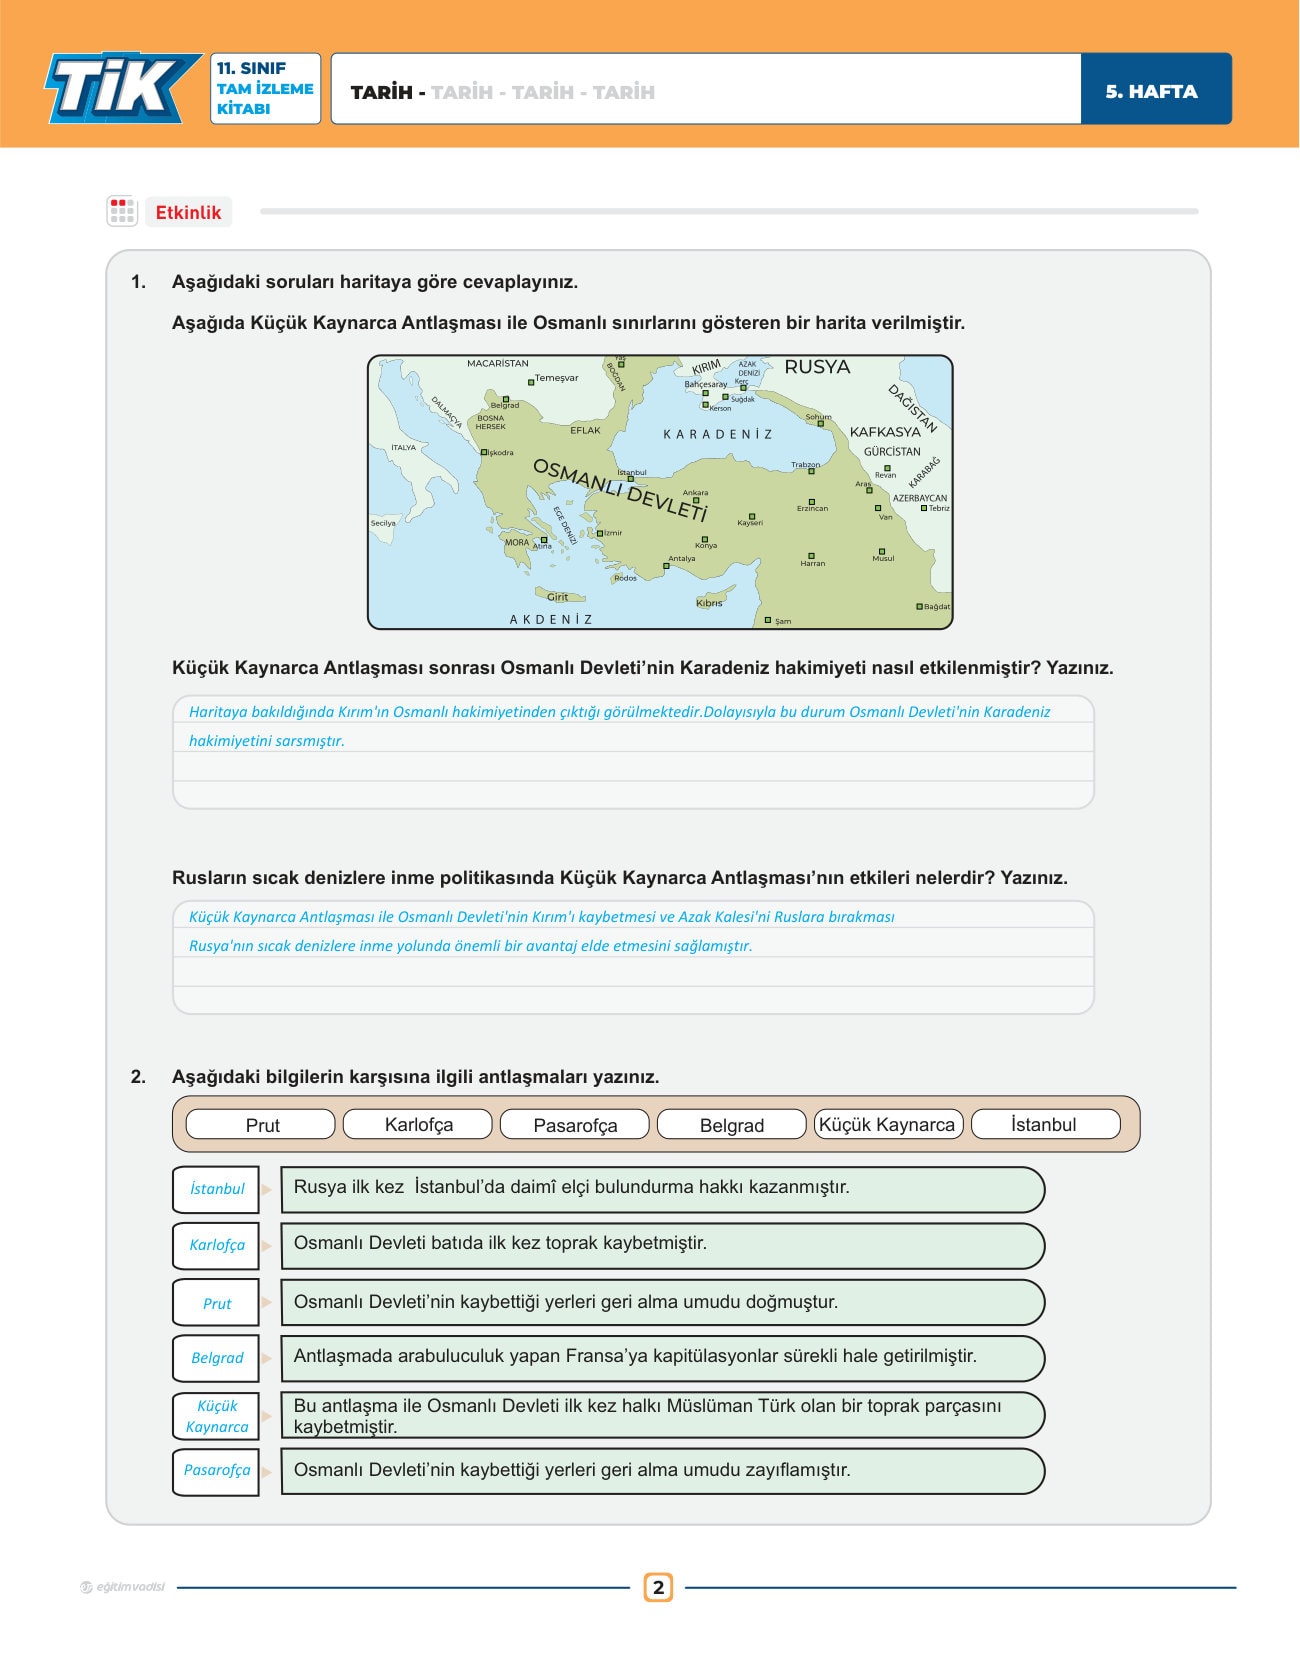Click the Etkinlik grid icon

[122, 211]
